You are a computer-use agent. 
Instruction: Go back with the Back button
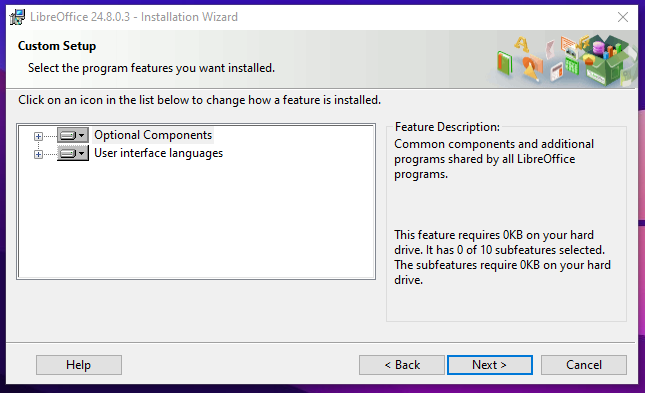402,365
